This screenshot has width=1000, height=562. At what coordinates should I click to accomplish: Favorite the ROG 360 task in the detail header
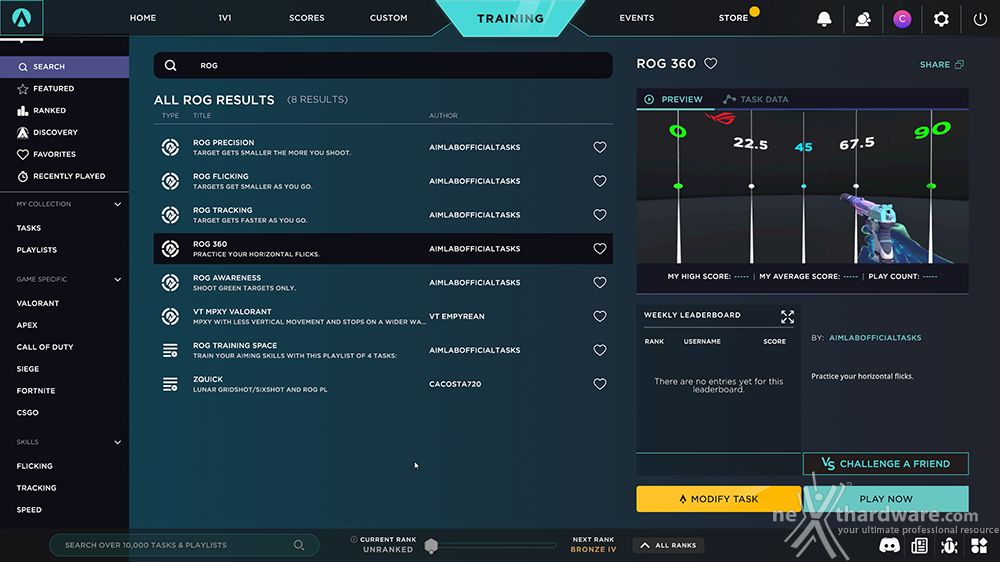click(x=710, y=64)
